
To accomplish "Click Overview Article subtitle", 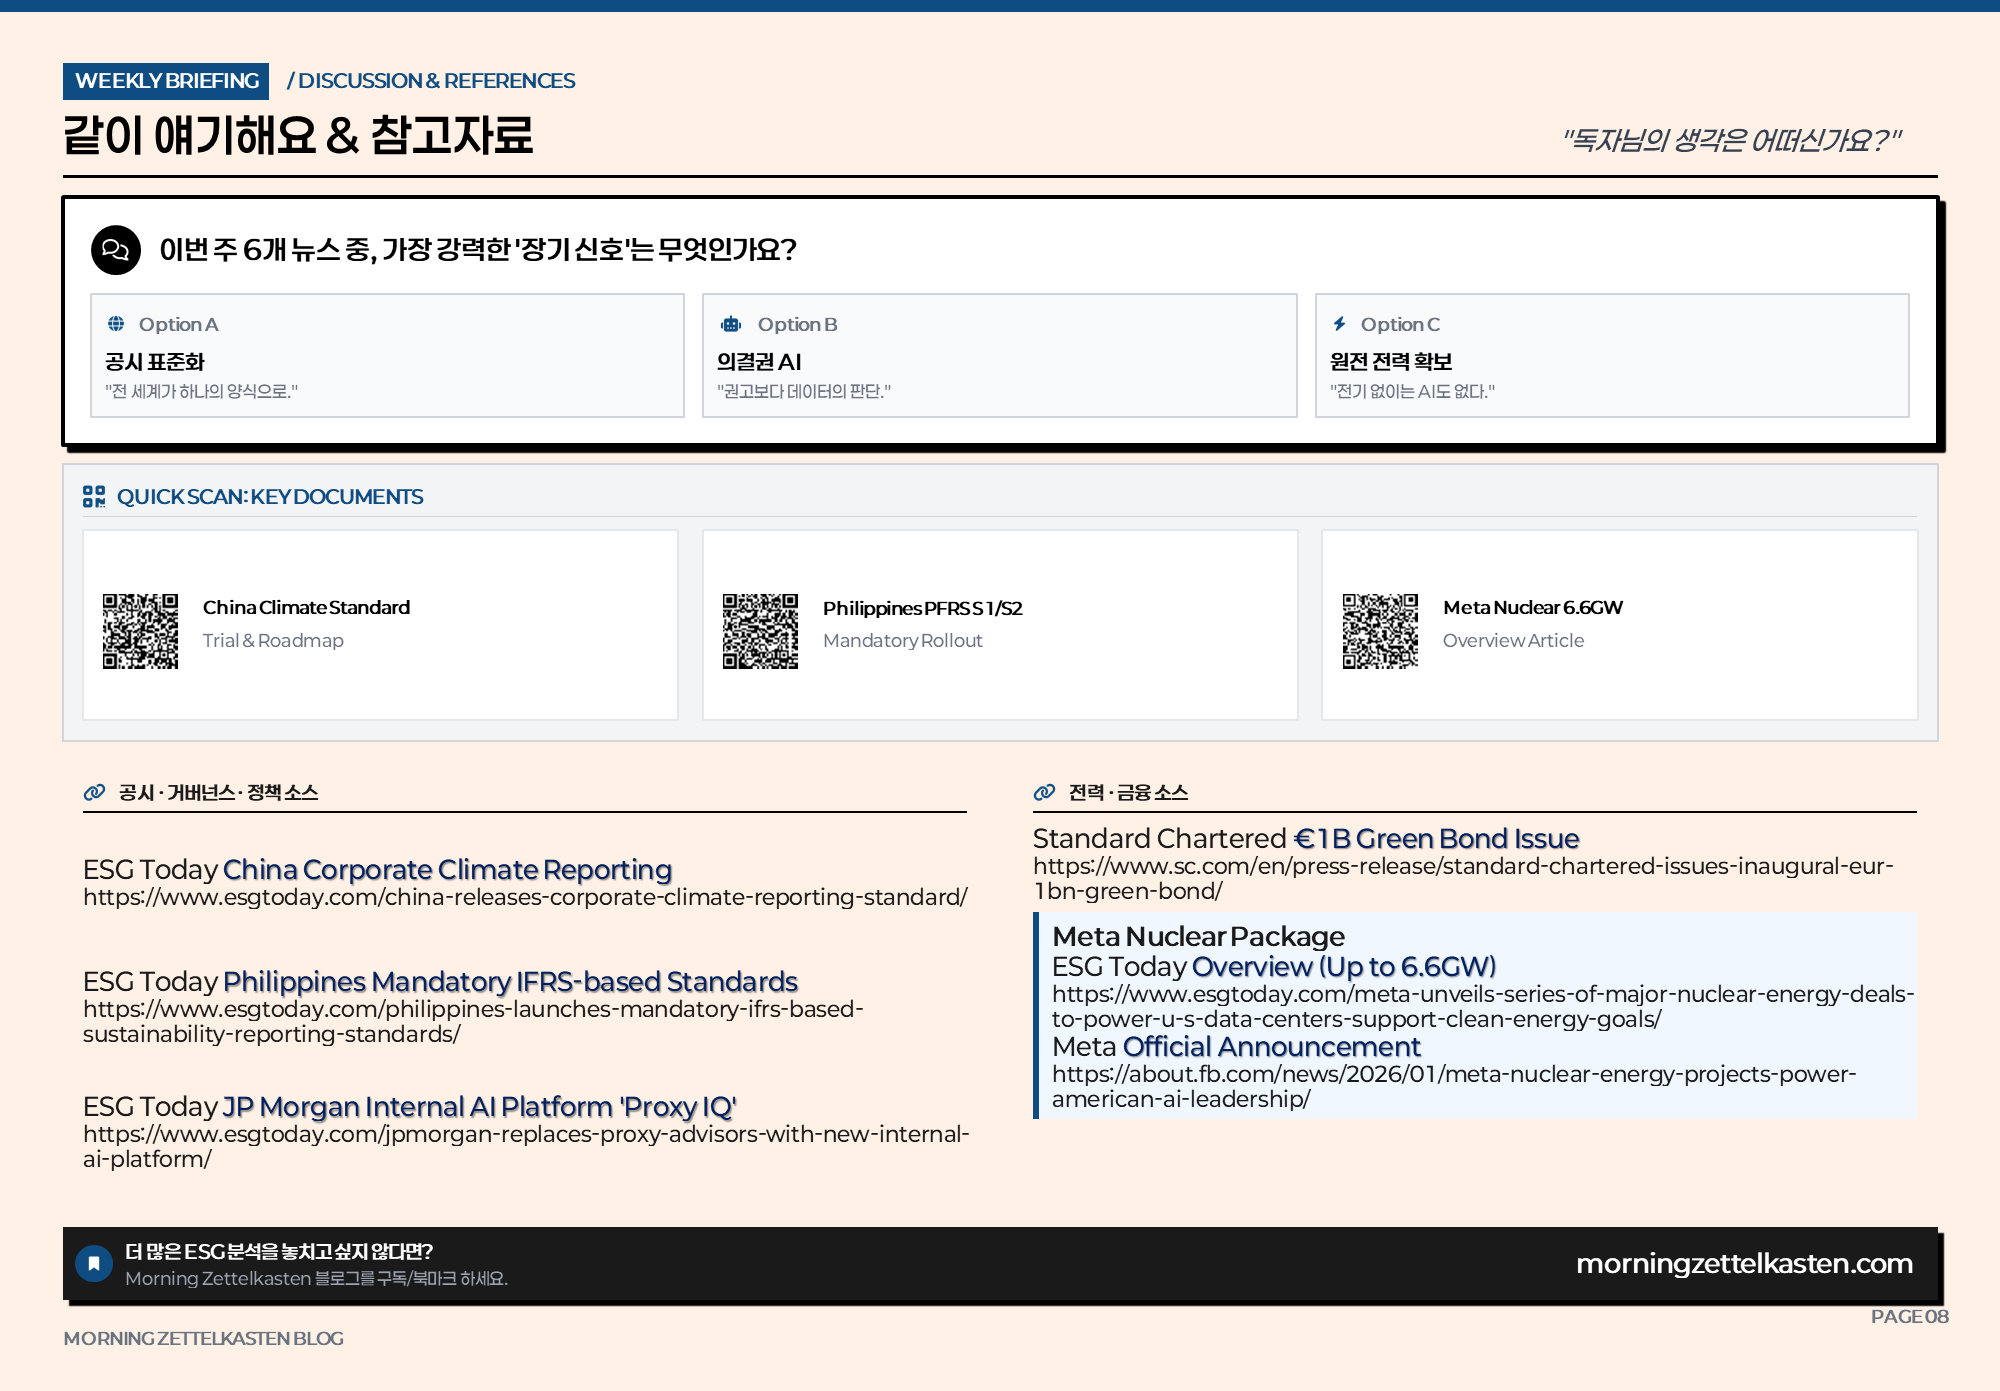I will click(1513, 640).
